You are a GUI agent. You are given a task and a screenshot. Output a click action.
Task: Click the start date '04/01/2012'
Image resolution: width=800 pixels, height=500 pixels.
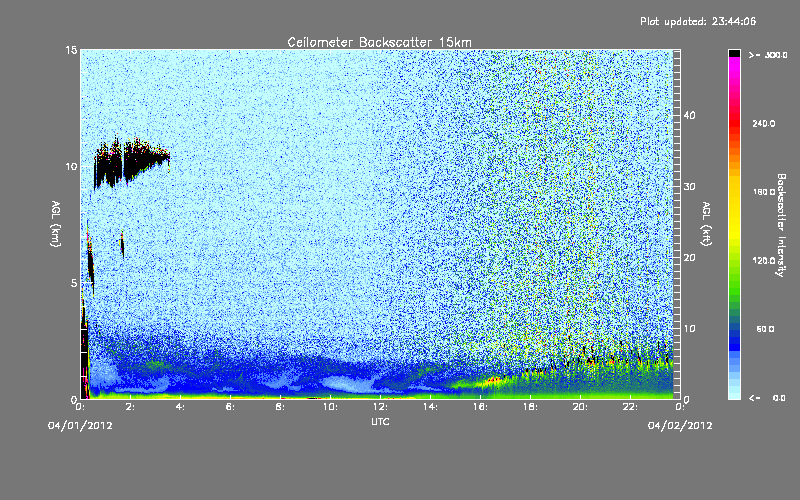[x=80, y=426]
